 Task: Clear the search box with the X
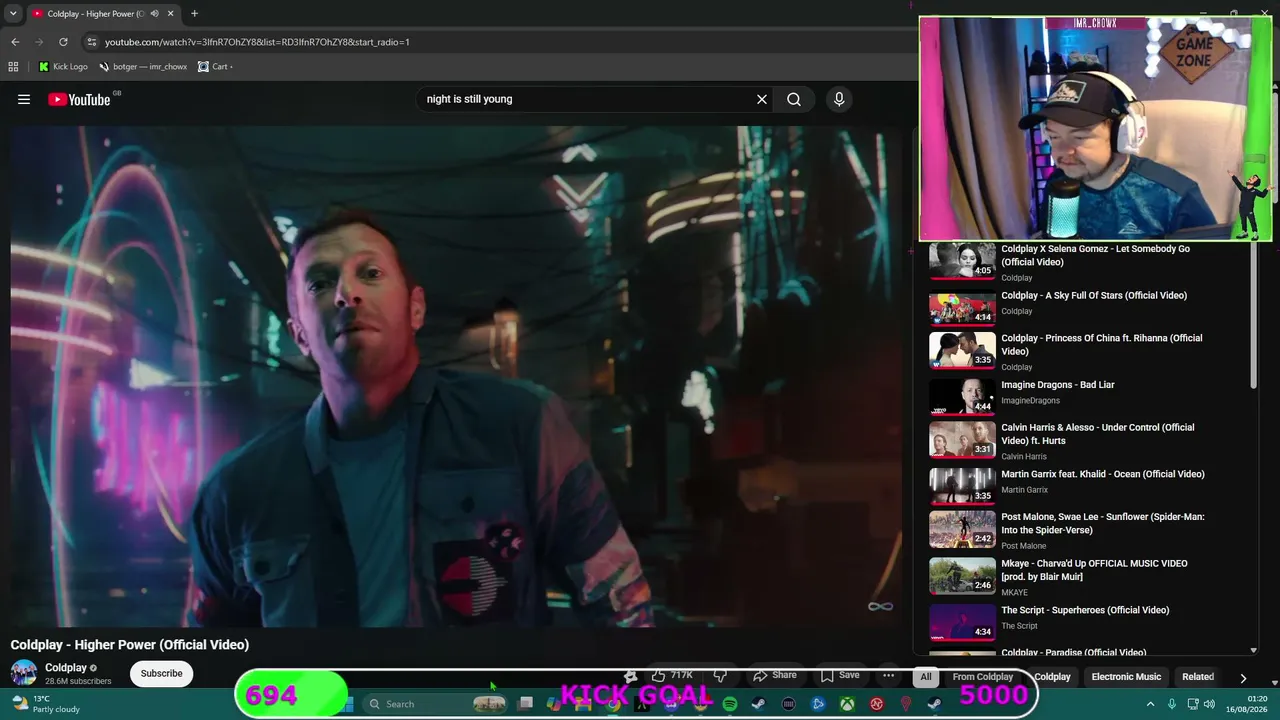click(x=762, y=99)
